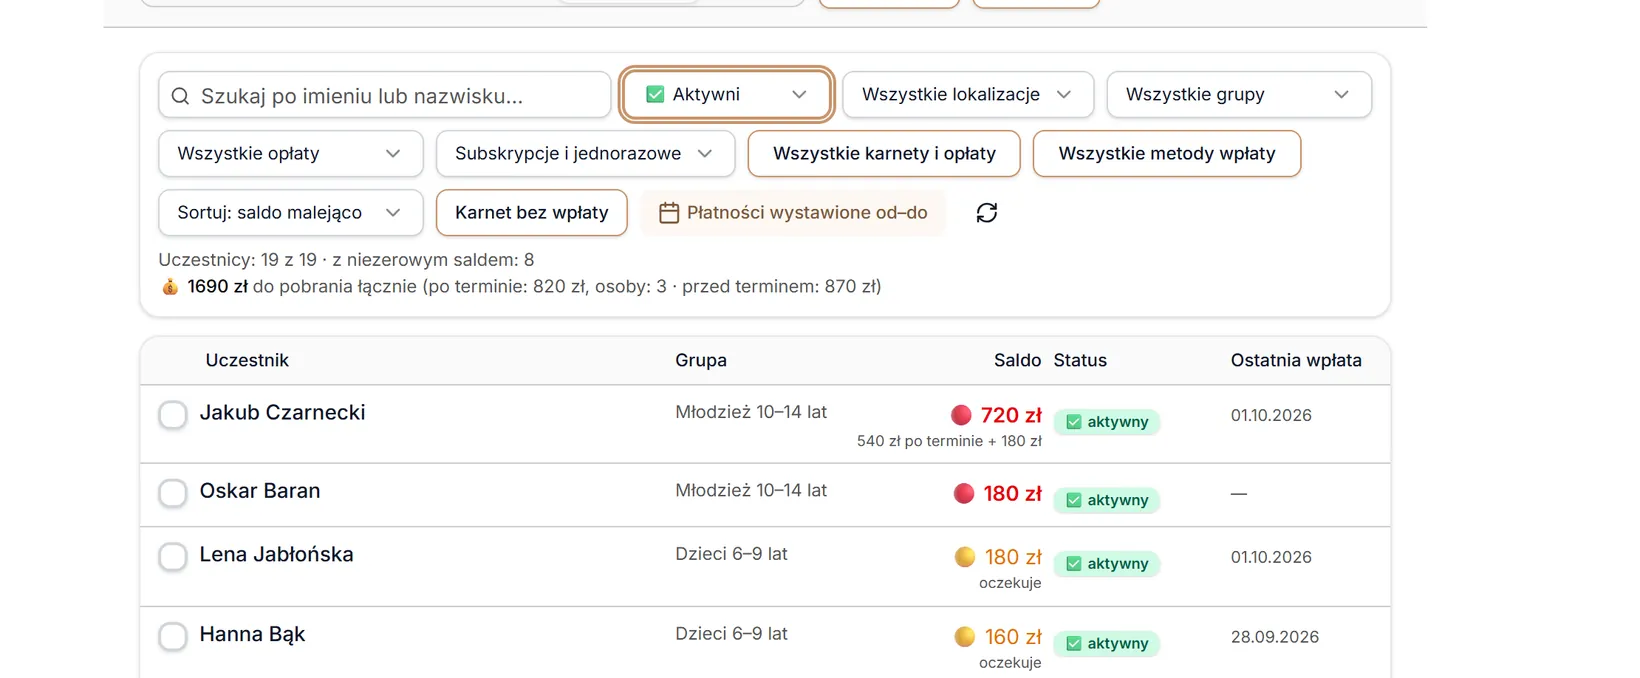Click green check in Lena's aktywny badge
This screenshot has height=678, width=1640.
pos(1074,564)
